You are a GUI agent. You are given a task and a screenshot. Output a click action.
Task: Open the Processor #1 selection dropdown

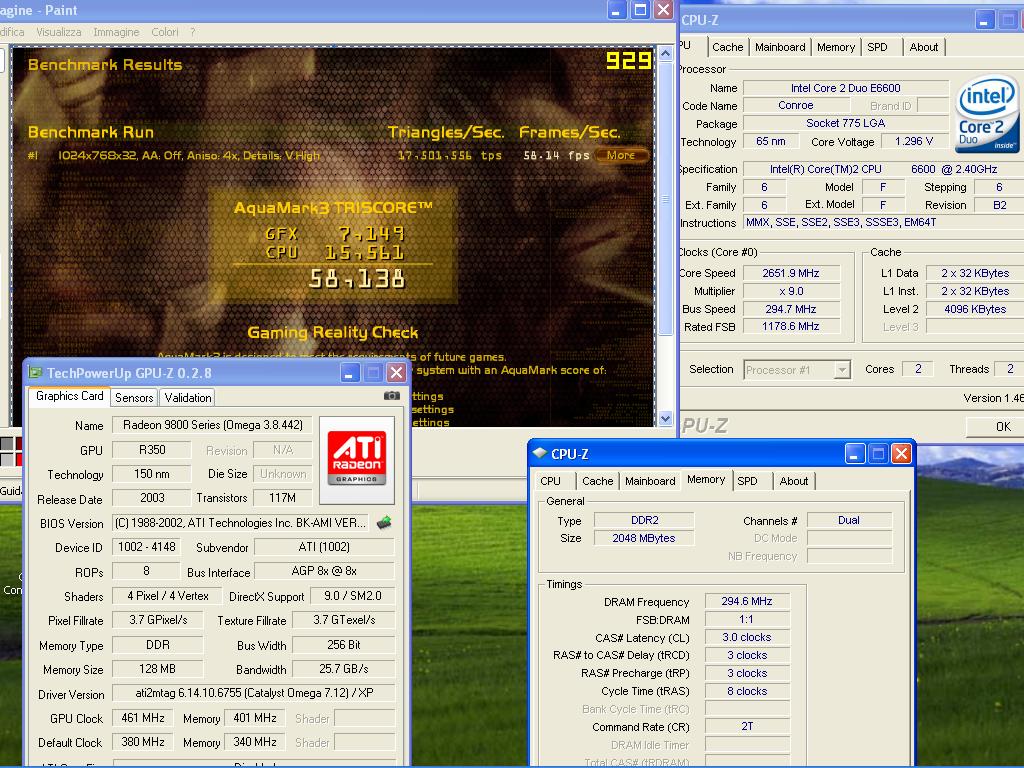842,370
